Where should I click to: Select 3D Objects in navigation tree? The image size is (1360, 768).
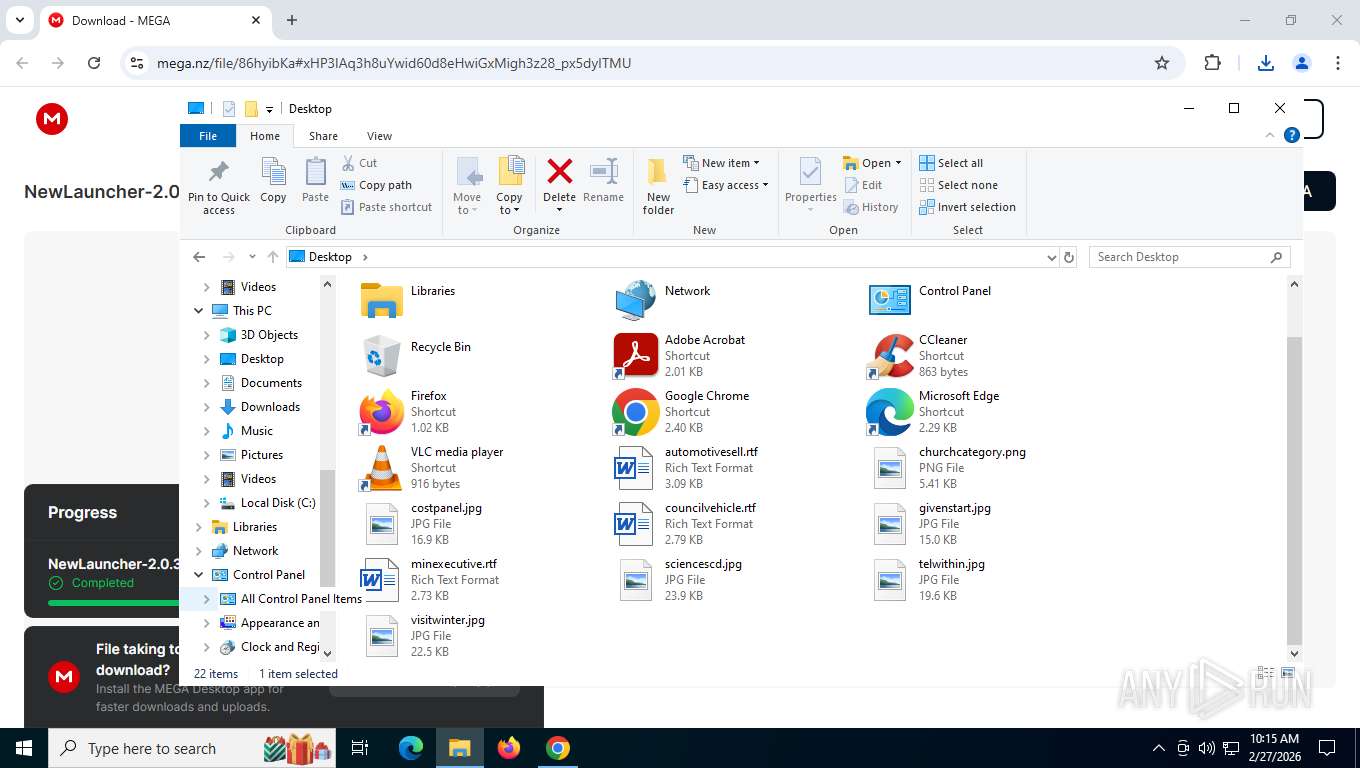pos(269,335)
